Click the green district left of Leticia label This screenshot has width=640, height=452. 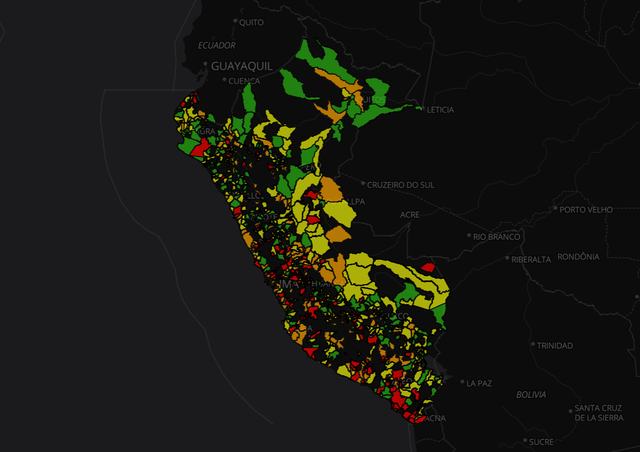(382, 113)
